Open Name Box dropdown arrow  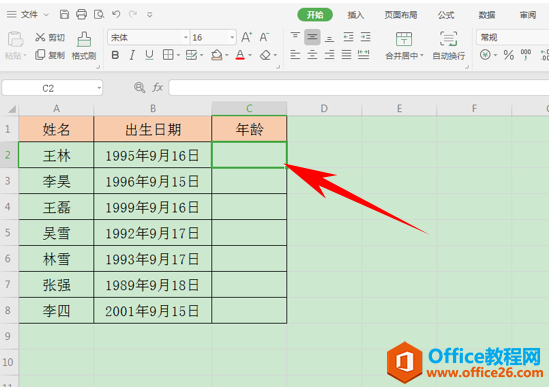(x=99, y=88)
